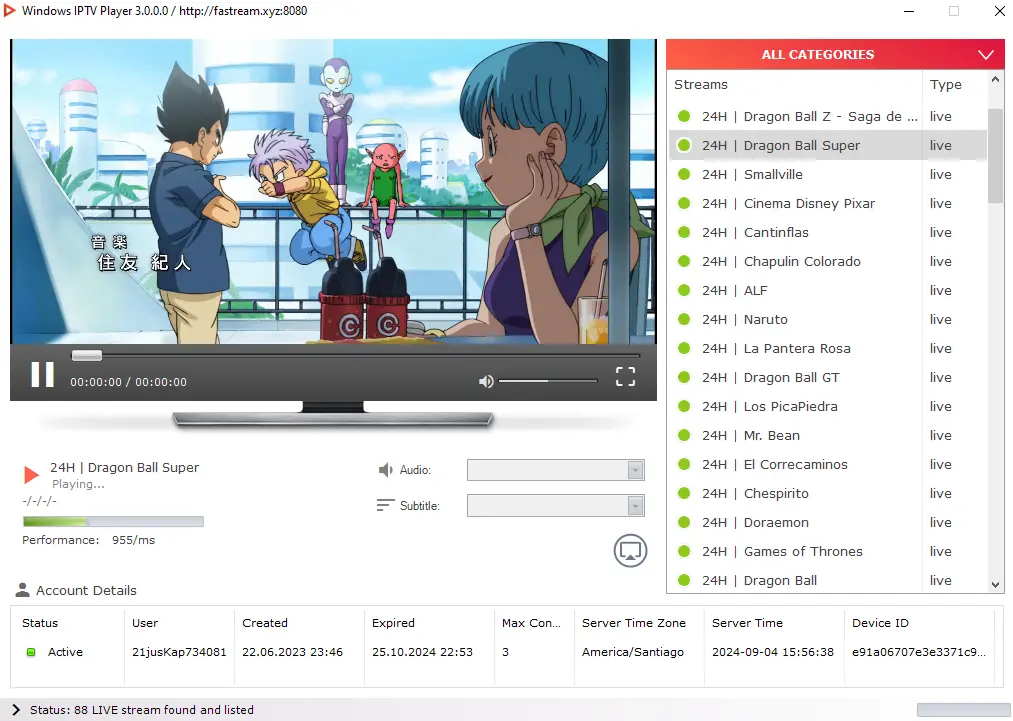The height and width of the screenshot is (721, 1013).
Task: Click the status bar 88 LIVE stream text
Action: point(141,709)
